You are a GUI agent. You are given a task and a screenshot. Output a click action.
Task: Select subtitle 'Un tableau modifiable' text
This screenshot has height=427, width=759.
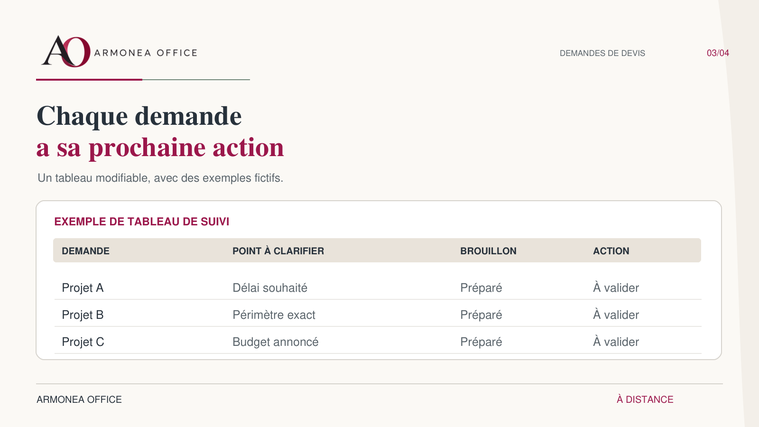[x=160, y=178]
